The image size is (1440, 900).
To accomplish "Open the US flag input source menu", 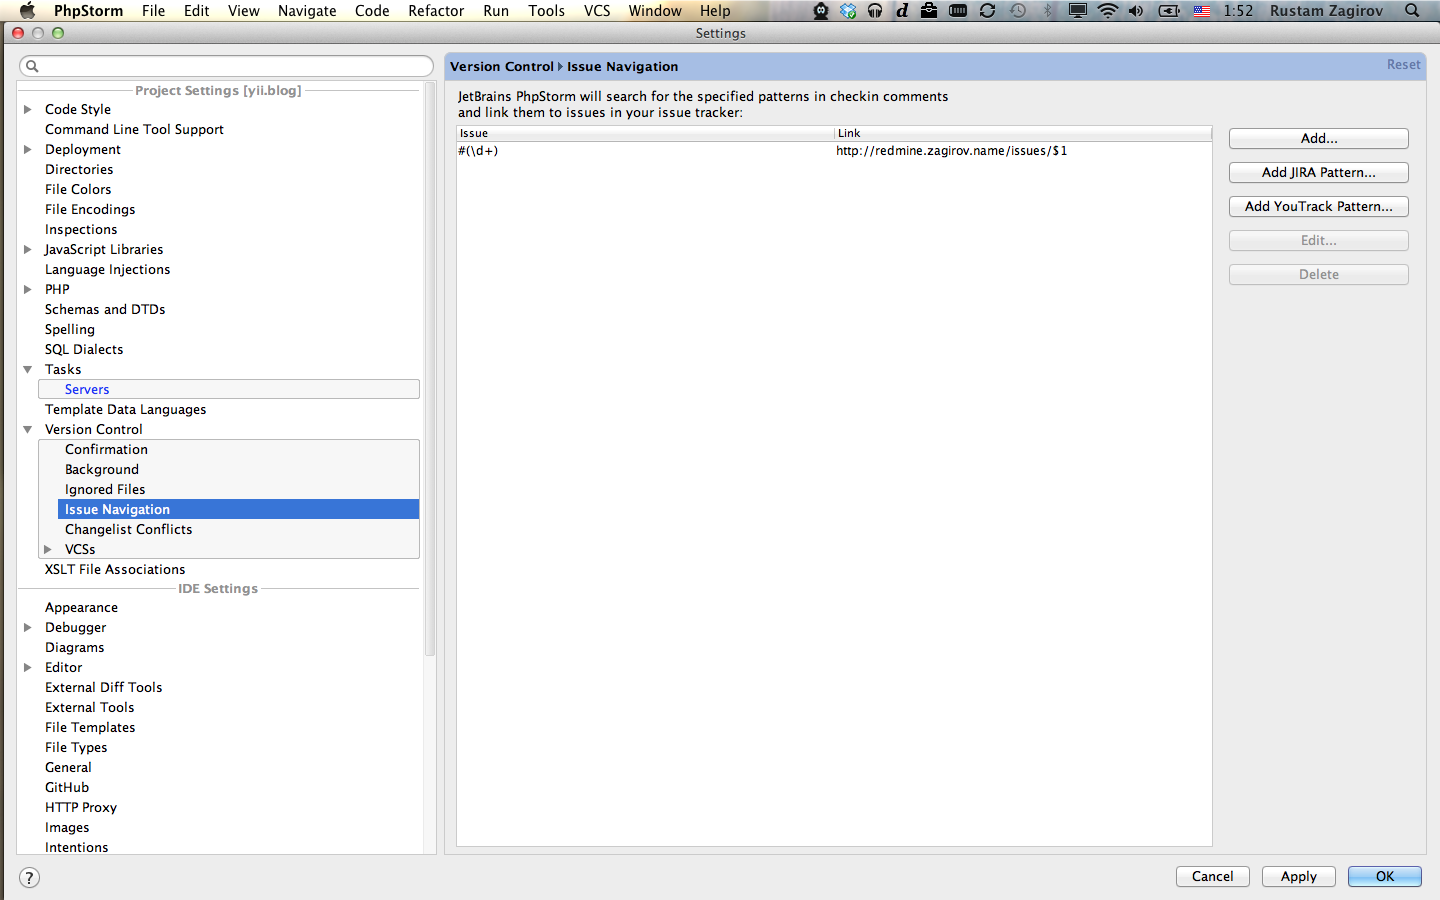I will click(1202, 11).
